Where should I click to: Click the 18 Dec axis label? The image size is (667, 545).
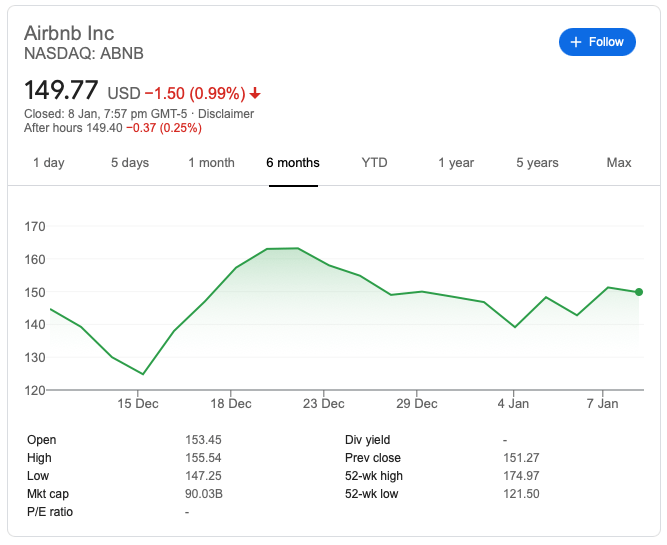231,404
